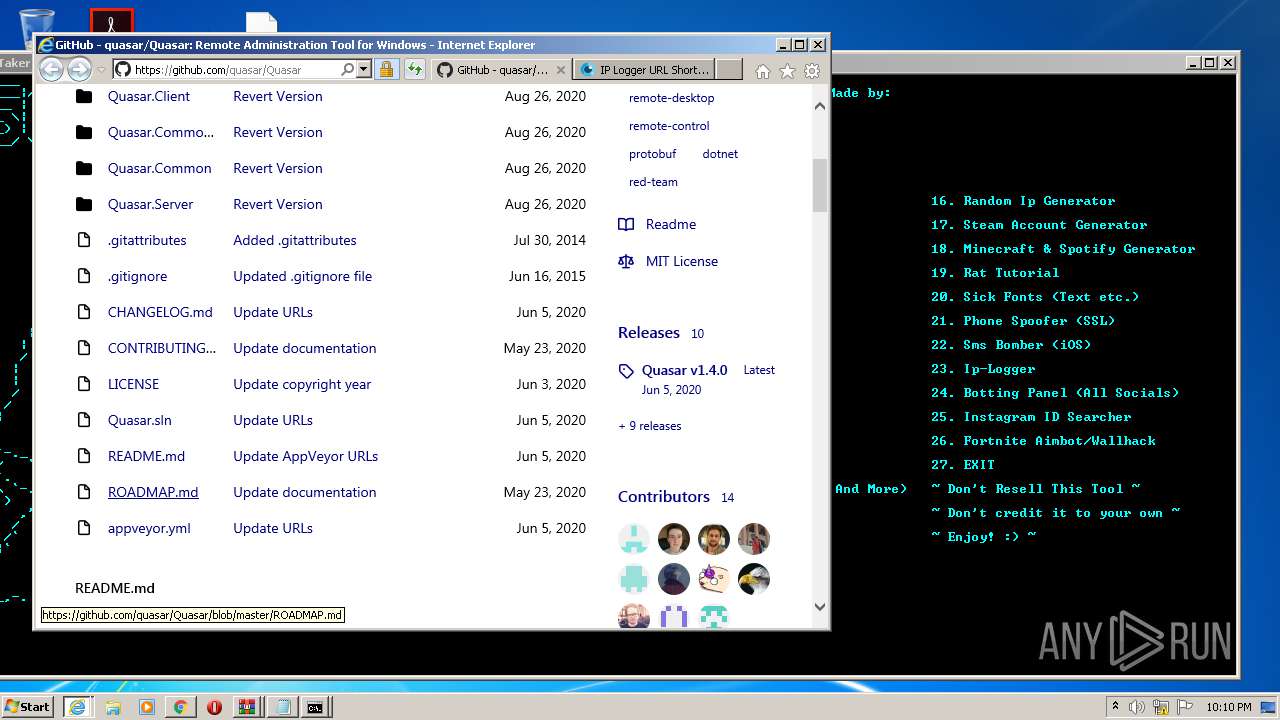1280x720 pixels.
Task: Click the security lock icon
Action: click(x=386, y=70)
